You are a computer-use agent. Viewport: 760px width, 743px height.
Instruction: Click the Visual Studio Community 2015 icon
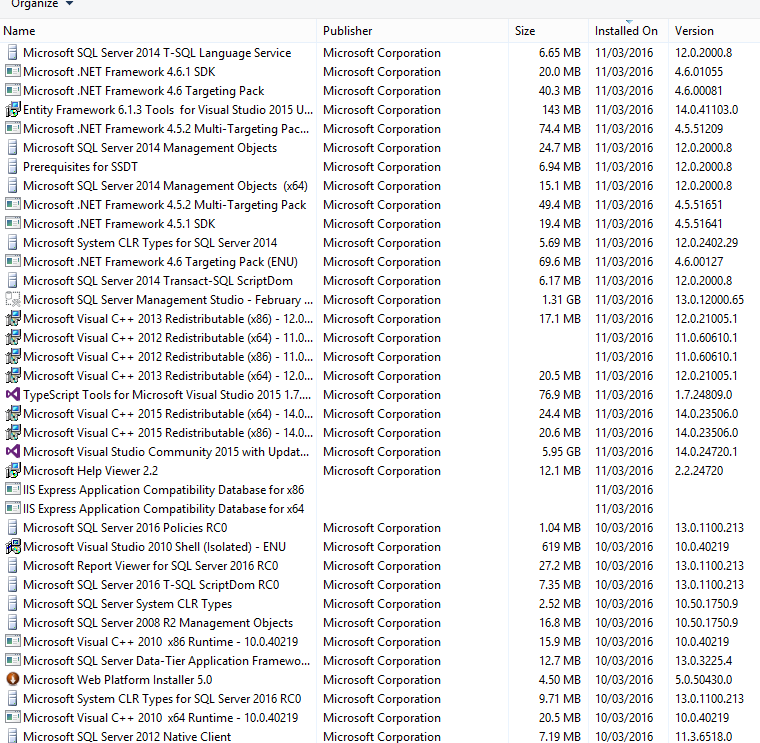click(x=13, y=451)
